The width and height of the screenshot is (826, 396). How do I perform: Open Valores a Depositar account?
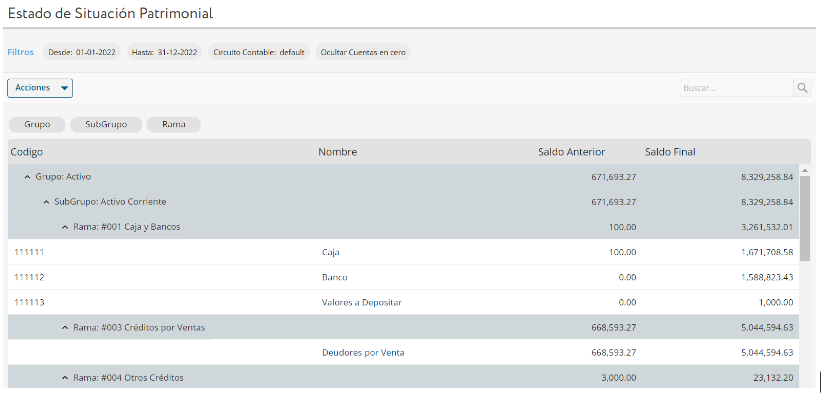(x=362, y=303)
